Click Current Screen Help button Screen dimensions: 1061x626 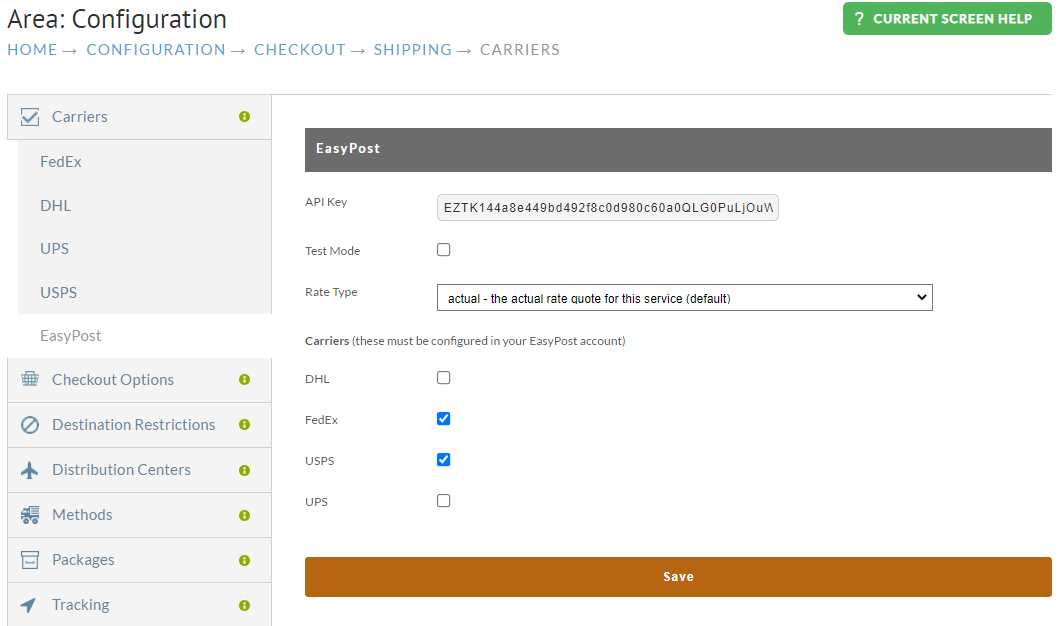coord(947,19)
